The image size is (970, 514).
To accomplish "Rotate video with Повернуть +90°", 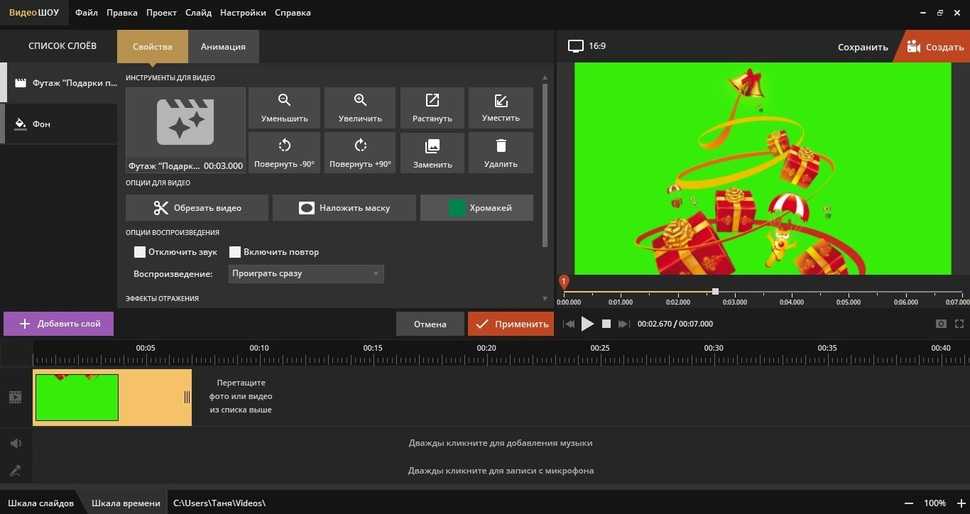I will (360, 153).
